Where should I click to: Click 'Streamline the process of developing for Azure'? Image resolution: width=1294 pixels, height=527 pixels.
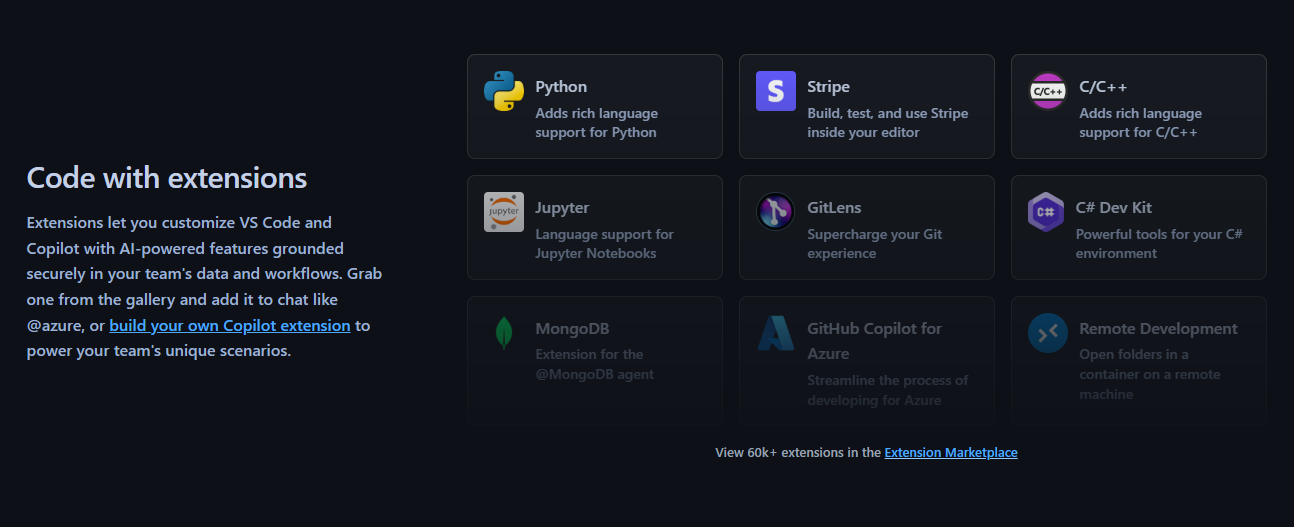pos(888,391)
